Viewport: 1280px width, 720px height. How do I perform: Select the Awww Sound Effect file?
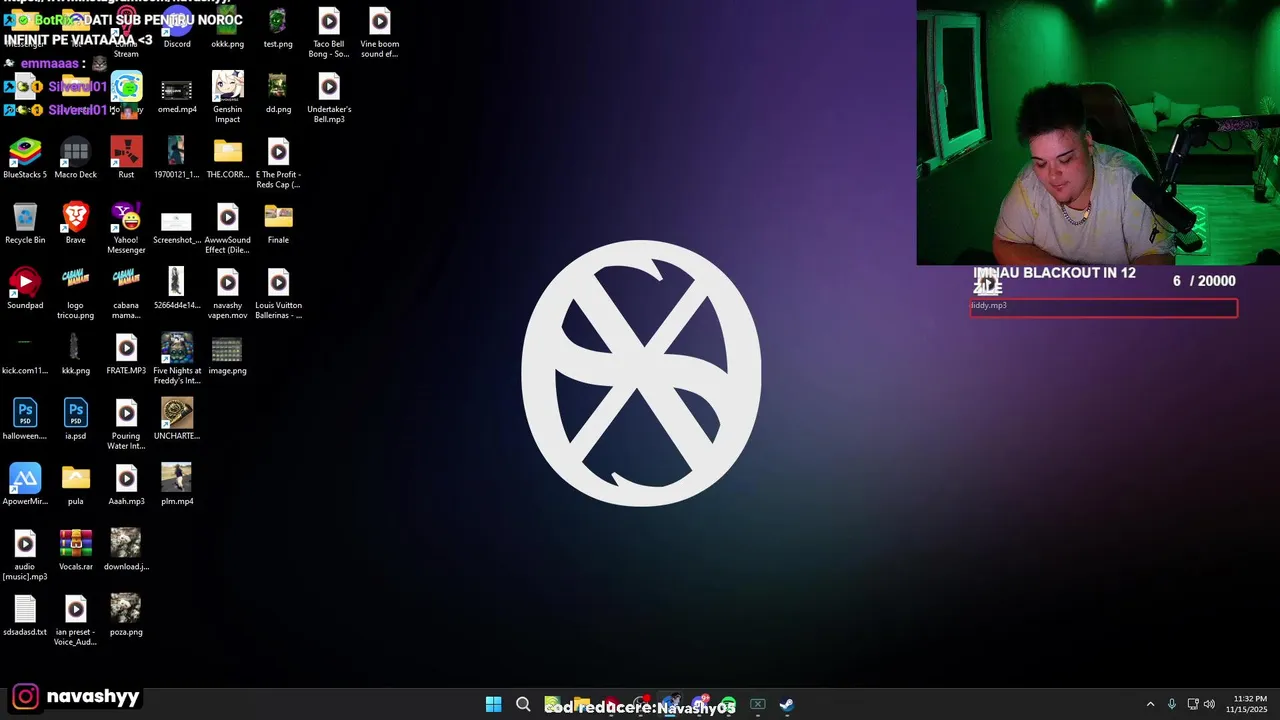[227, 228]
